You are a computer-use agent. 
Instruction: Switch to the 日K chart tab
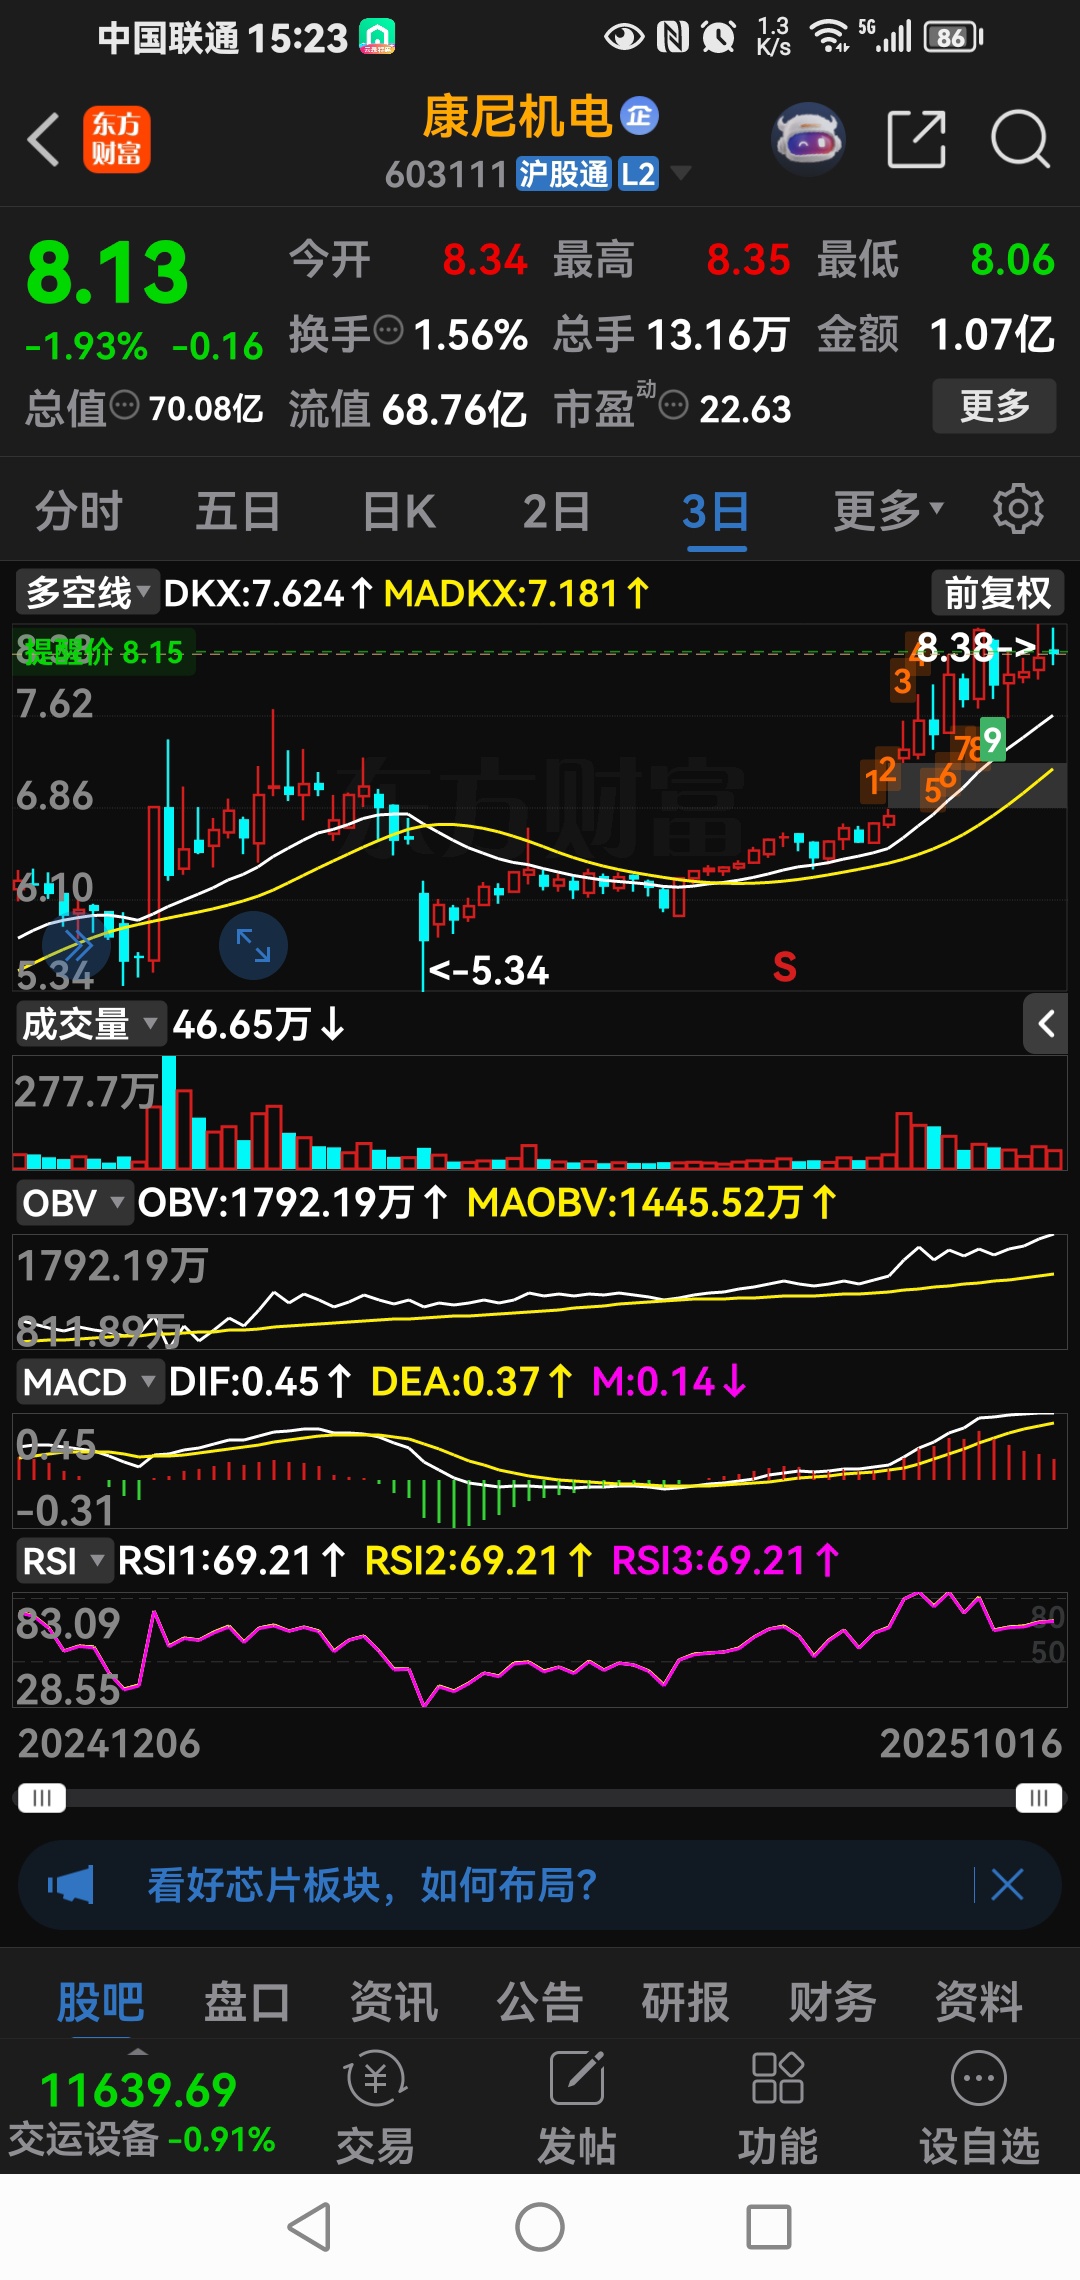(399, 511)
